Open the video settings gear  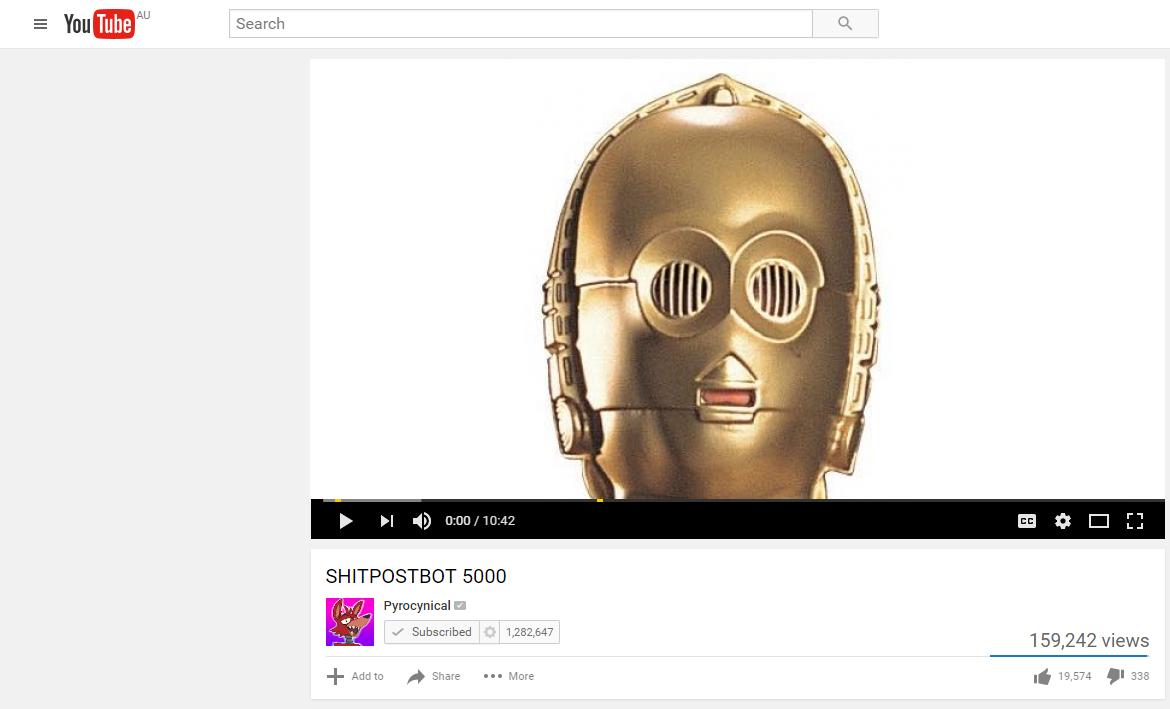point(1063,521)
